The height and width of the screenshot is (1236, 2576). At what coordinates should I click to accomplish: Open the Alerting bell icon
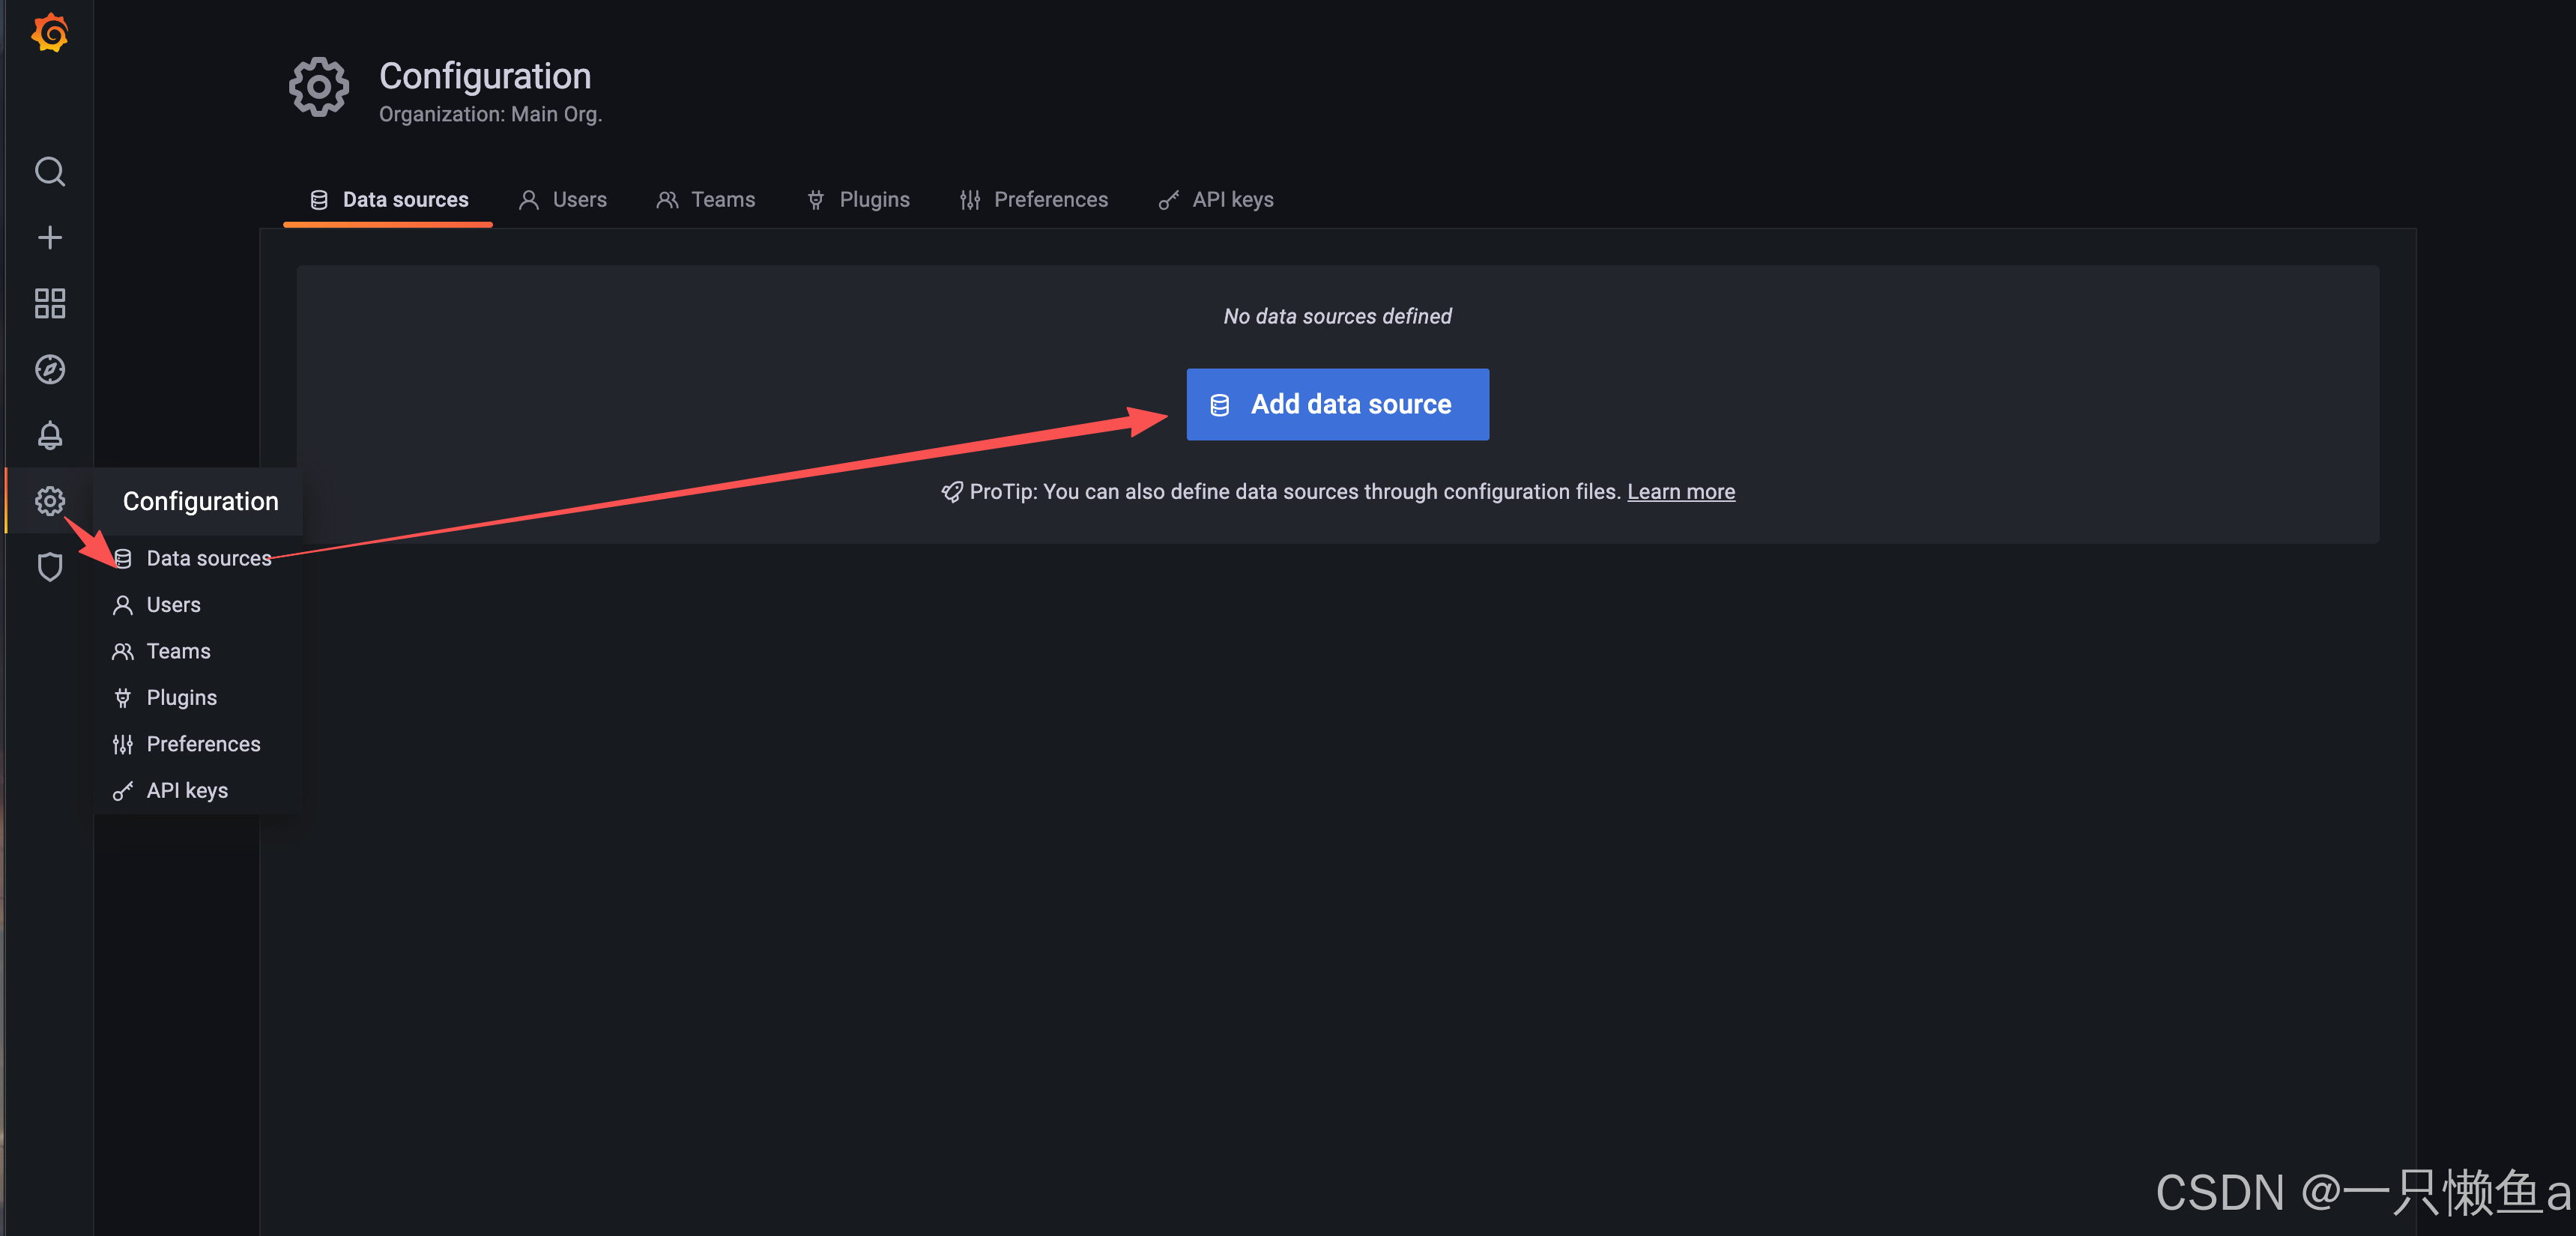[49, 436]
